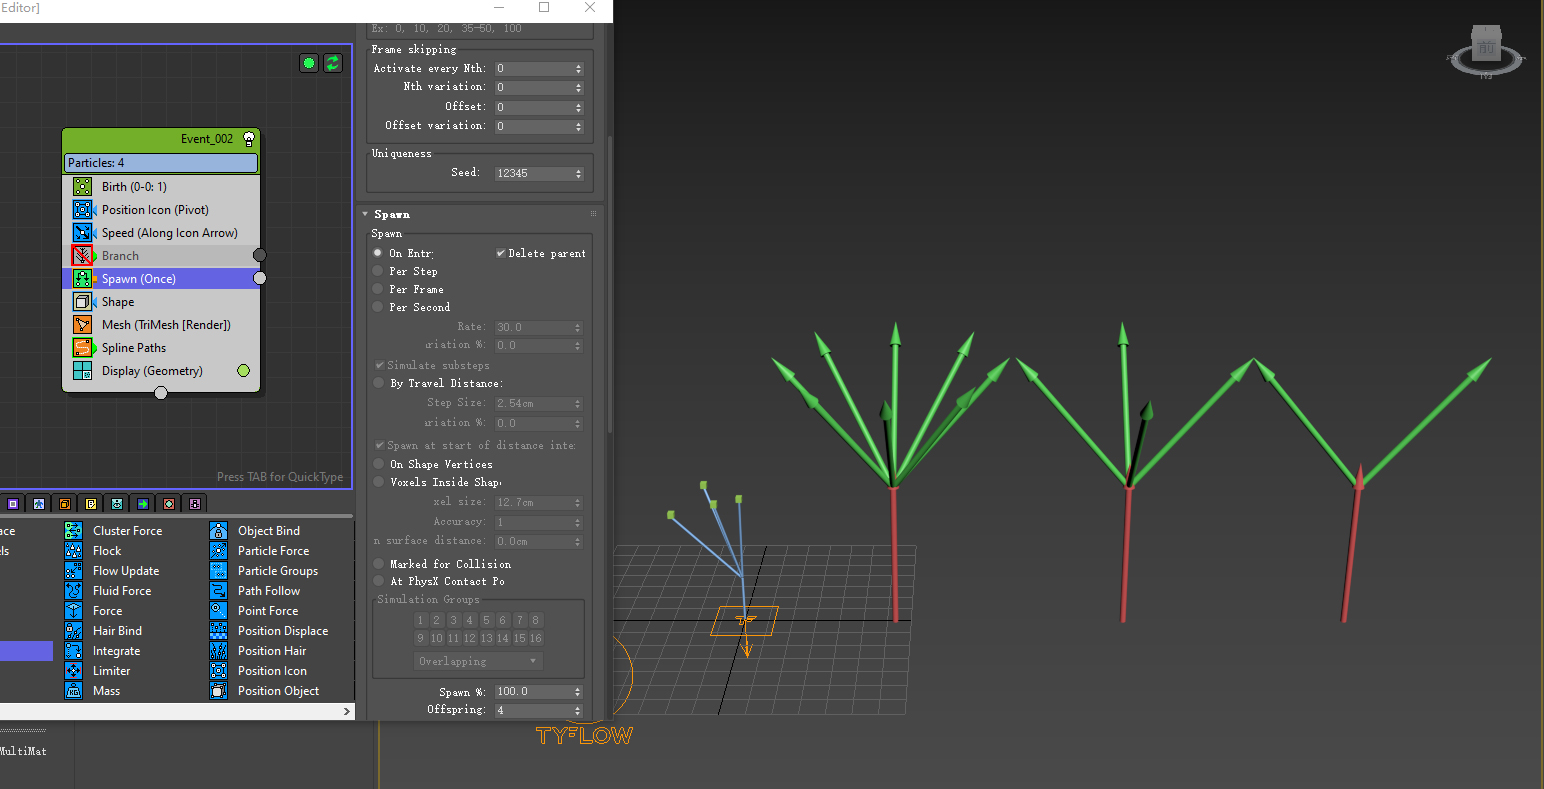Open the green arrow operator category tab
This screenshot has width=1544, height=789.
tap(143, 504)
